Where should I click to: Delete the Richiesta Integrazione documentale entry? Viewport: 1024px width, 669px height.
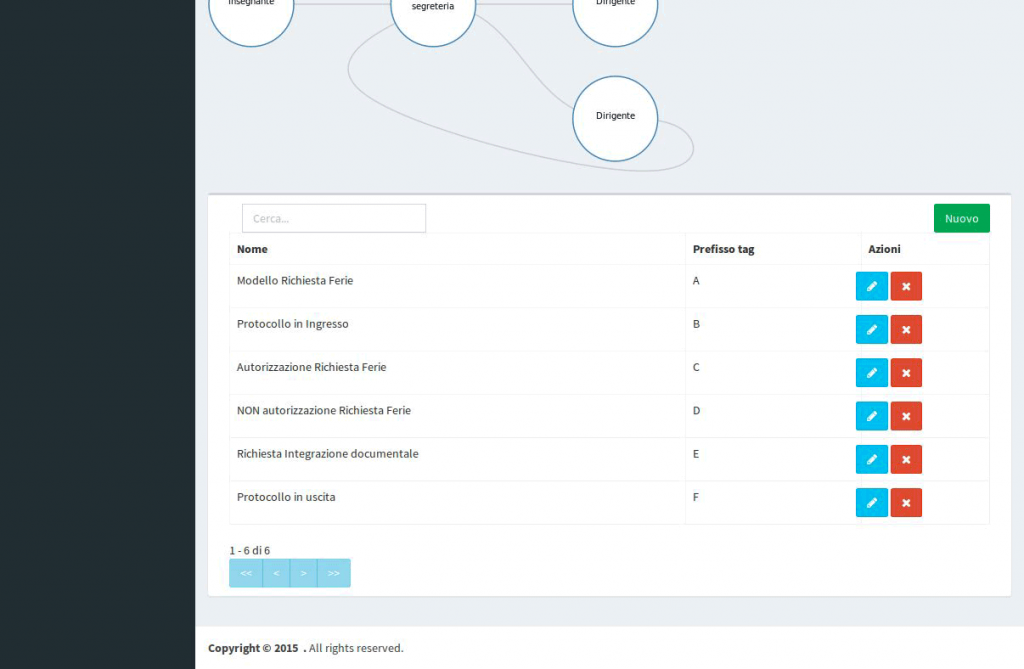pyautogui.click(x=906, y=459)
